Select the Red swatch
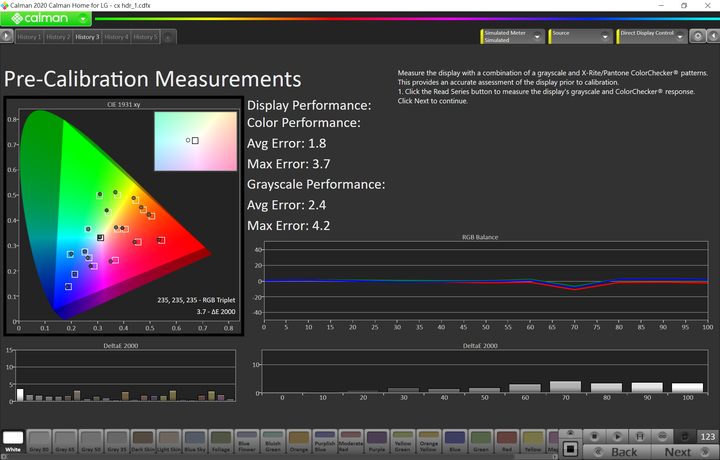 click(506, 441)
